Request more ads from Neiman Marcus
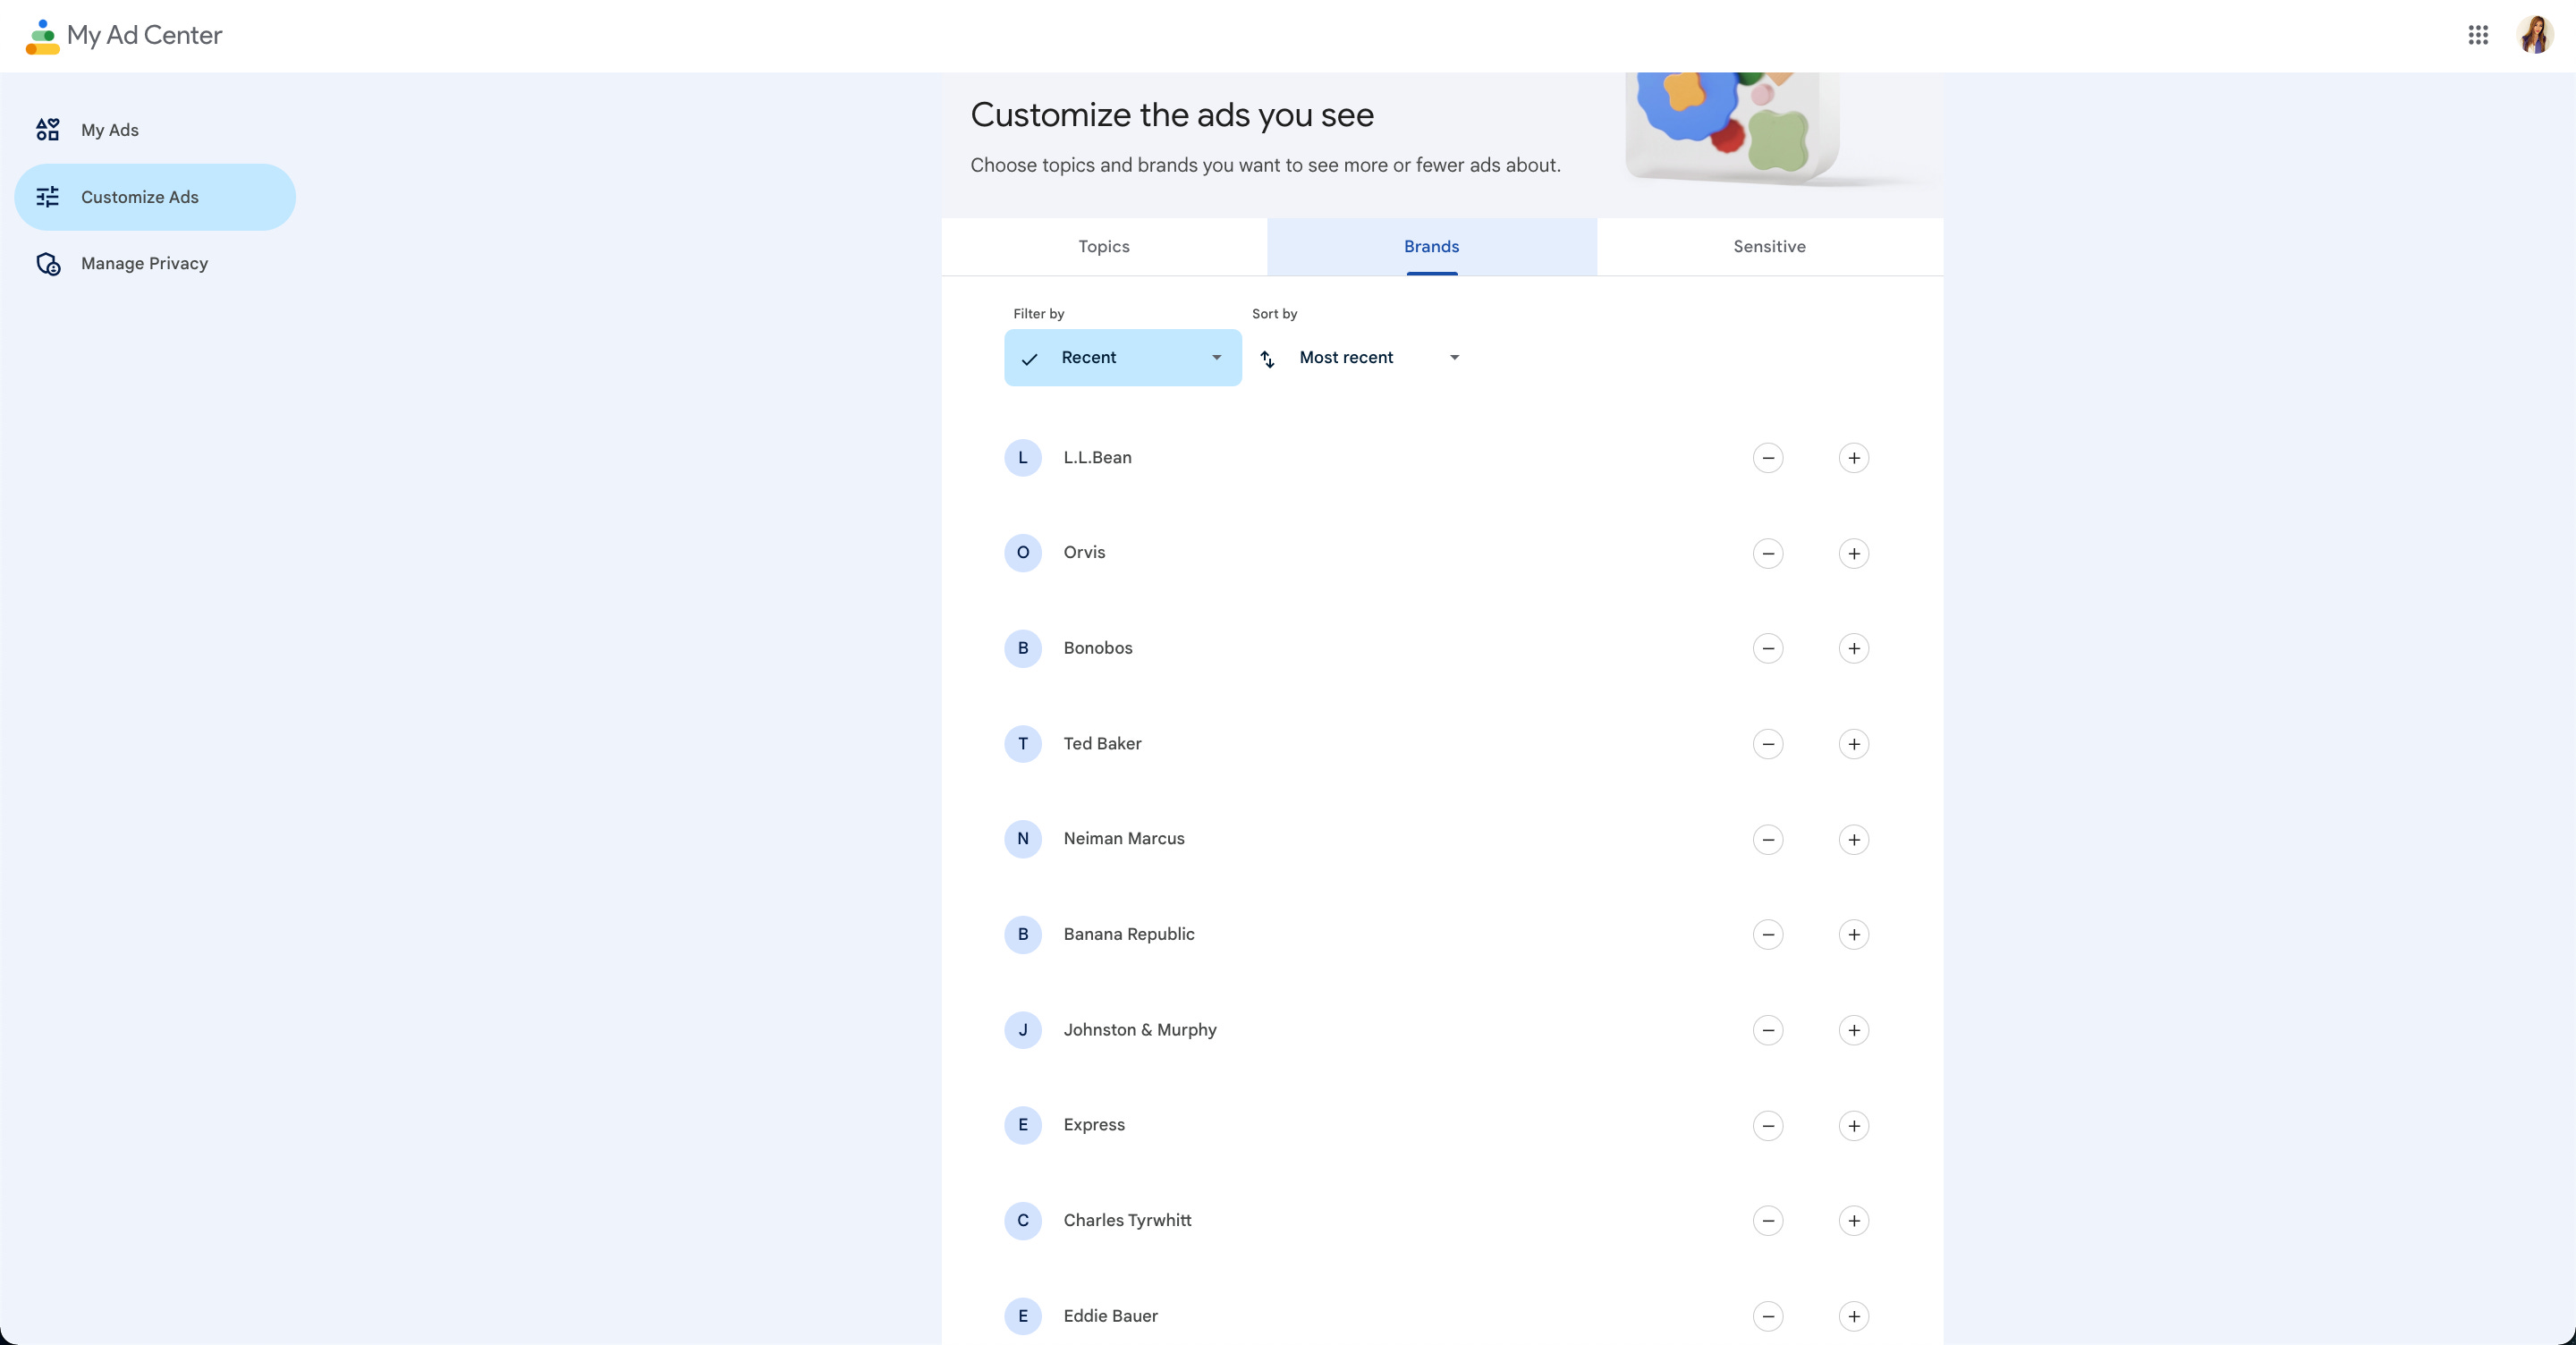This screenshot has height=1345, width=2576. 1854,839
